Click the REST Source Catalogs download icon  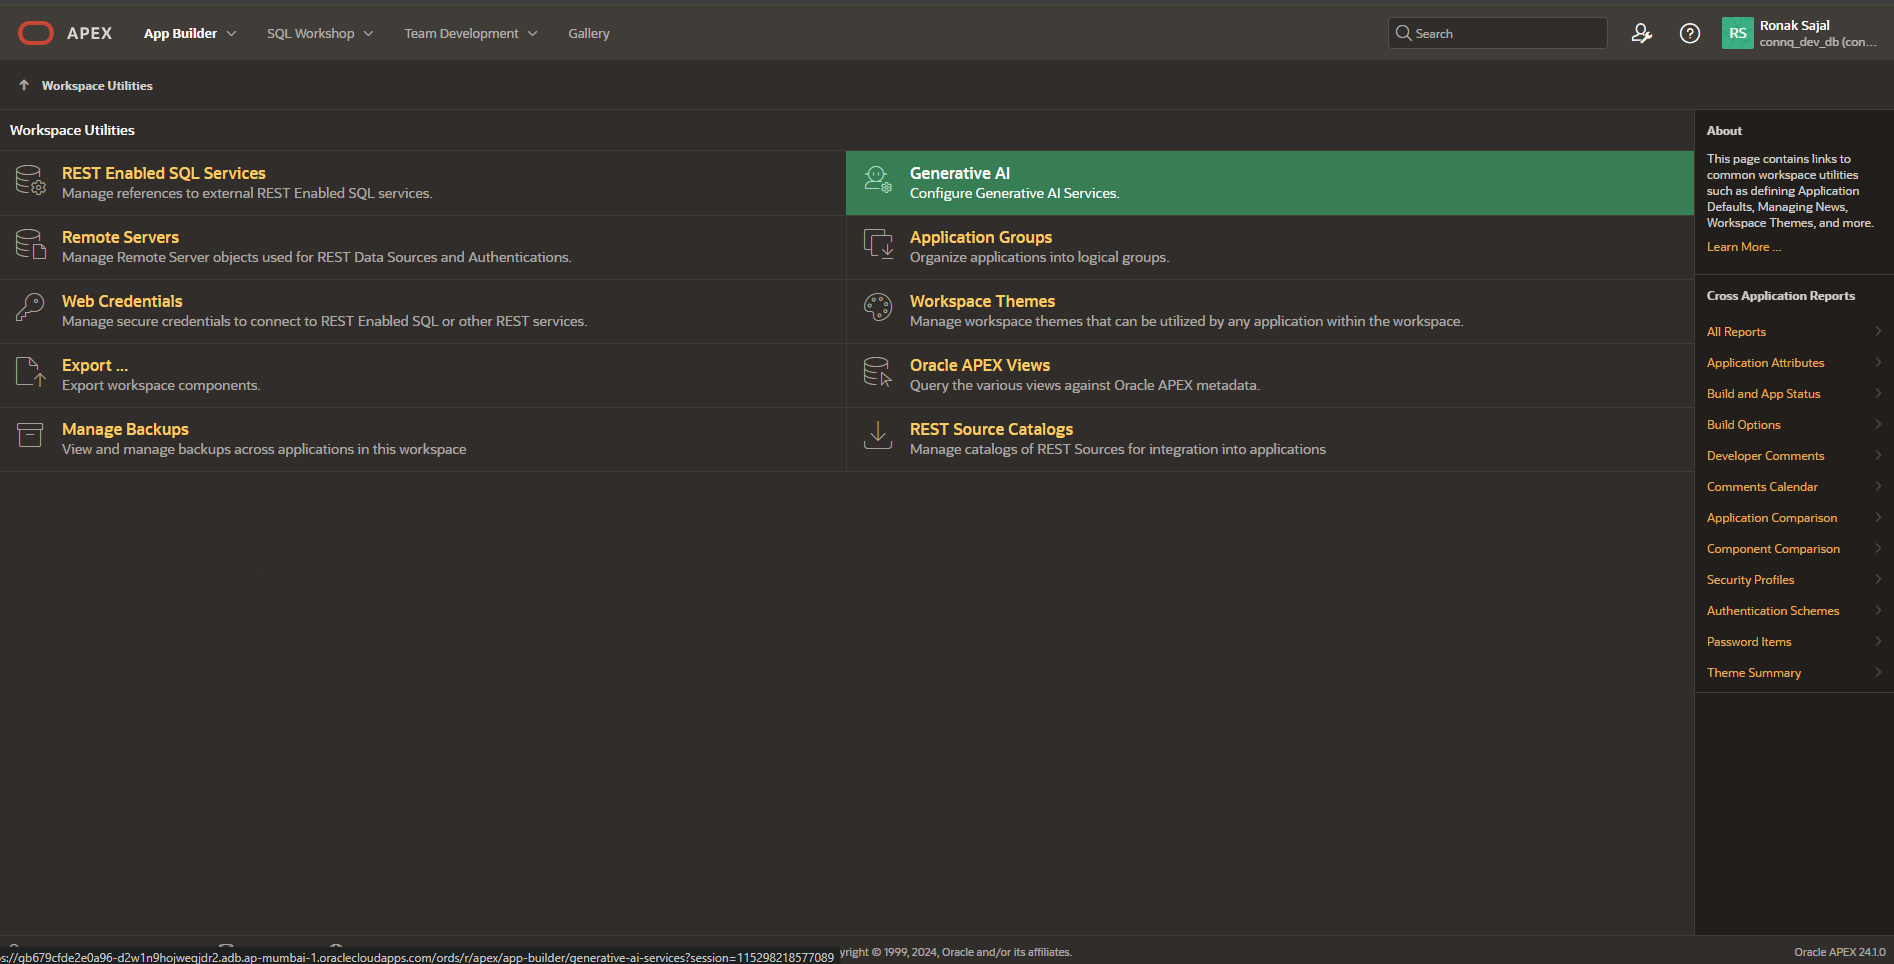click(877, 436)
